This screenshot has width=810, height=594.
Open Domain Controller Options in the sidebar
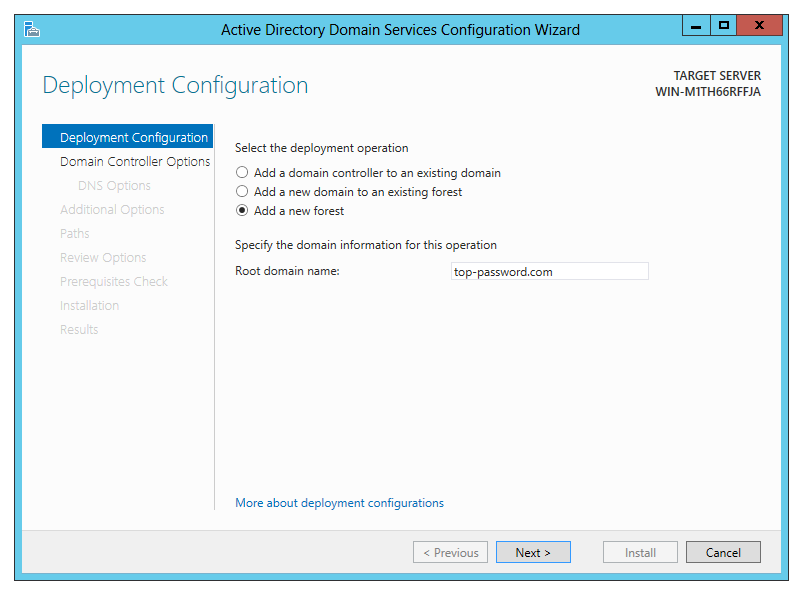click(135, 162)
